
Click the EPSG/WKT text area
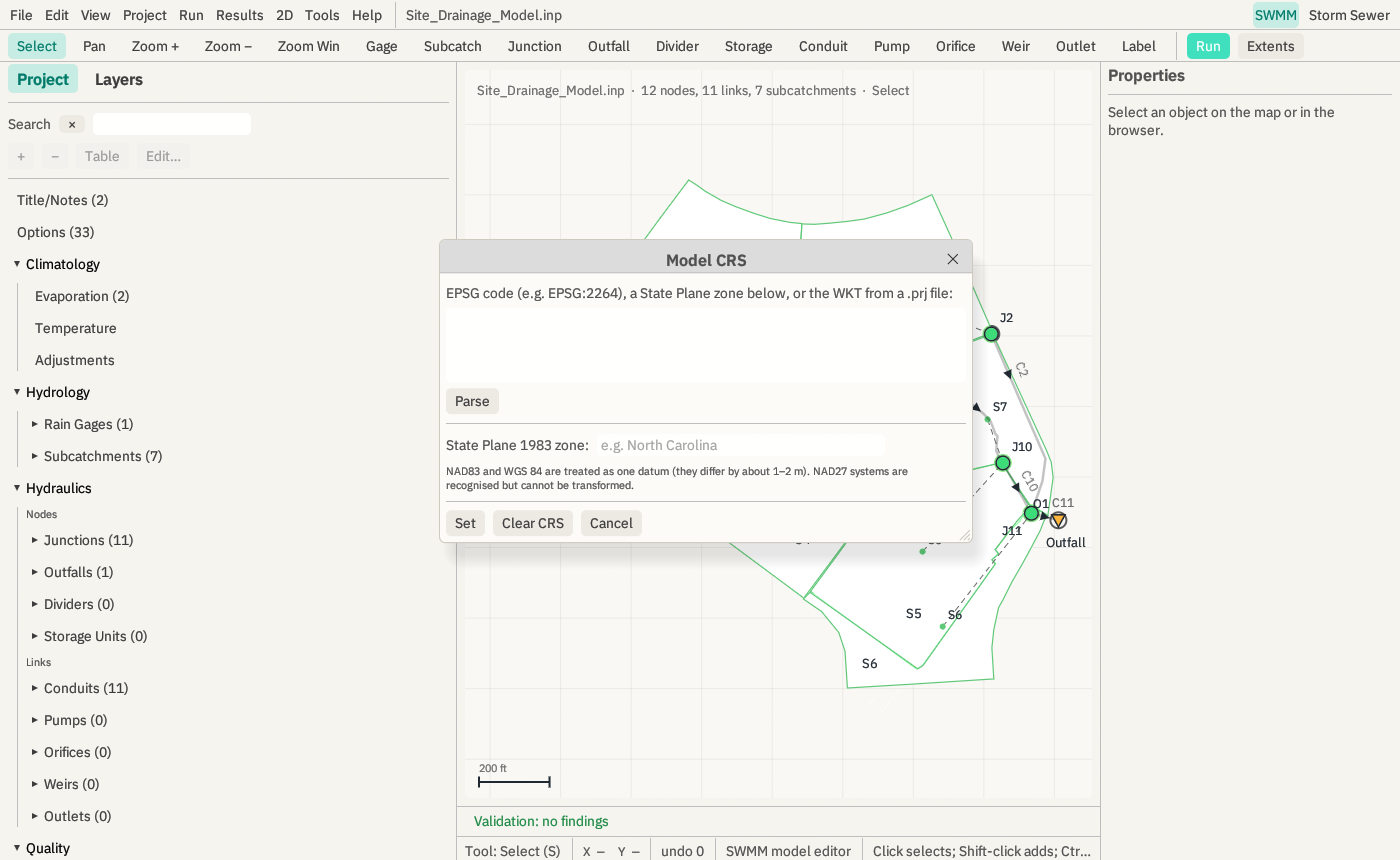(705, 344)
